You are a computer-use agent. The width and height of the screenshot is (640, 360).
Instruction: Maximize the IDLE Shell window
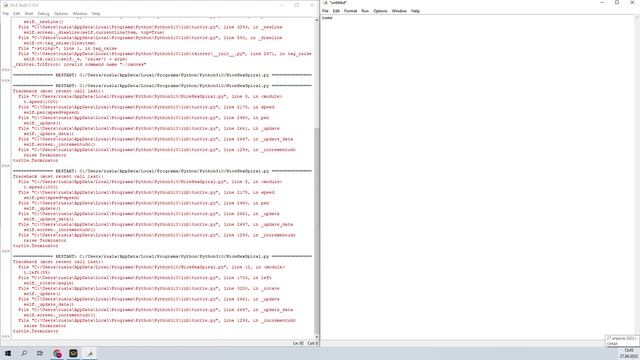(x=297, y=5)
